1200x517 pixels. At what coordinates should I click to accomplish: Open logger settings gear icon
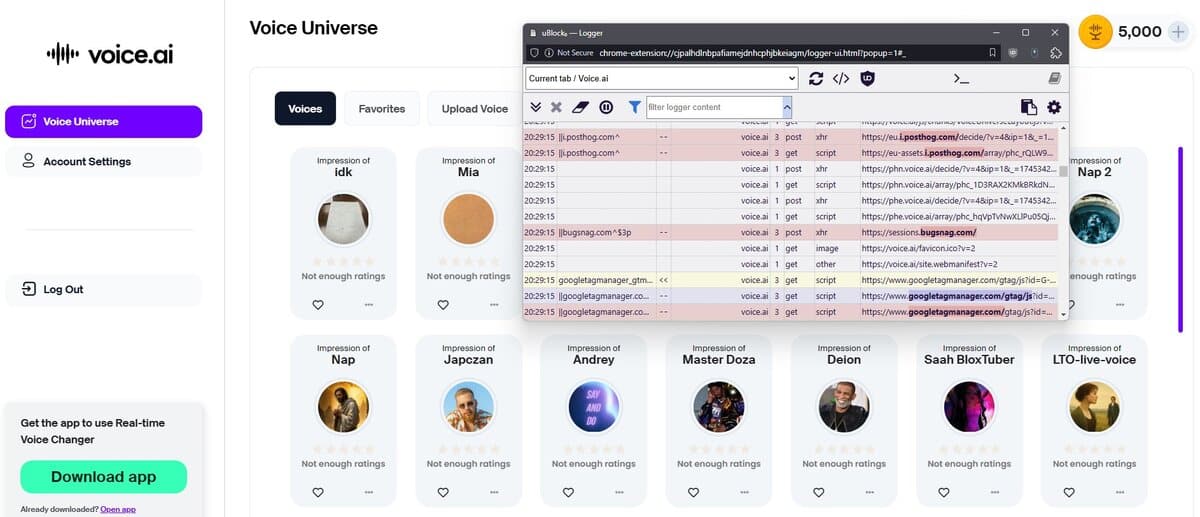[x=1054, y=107]
